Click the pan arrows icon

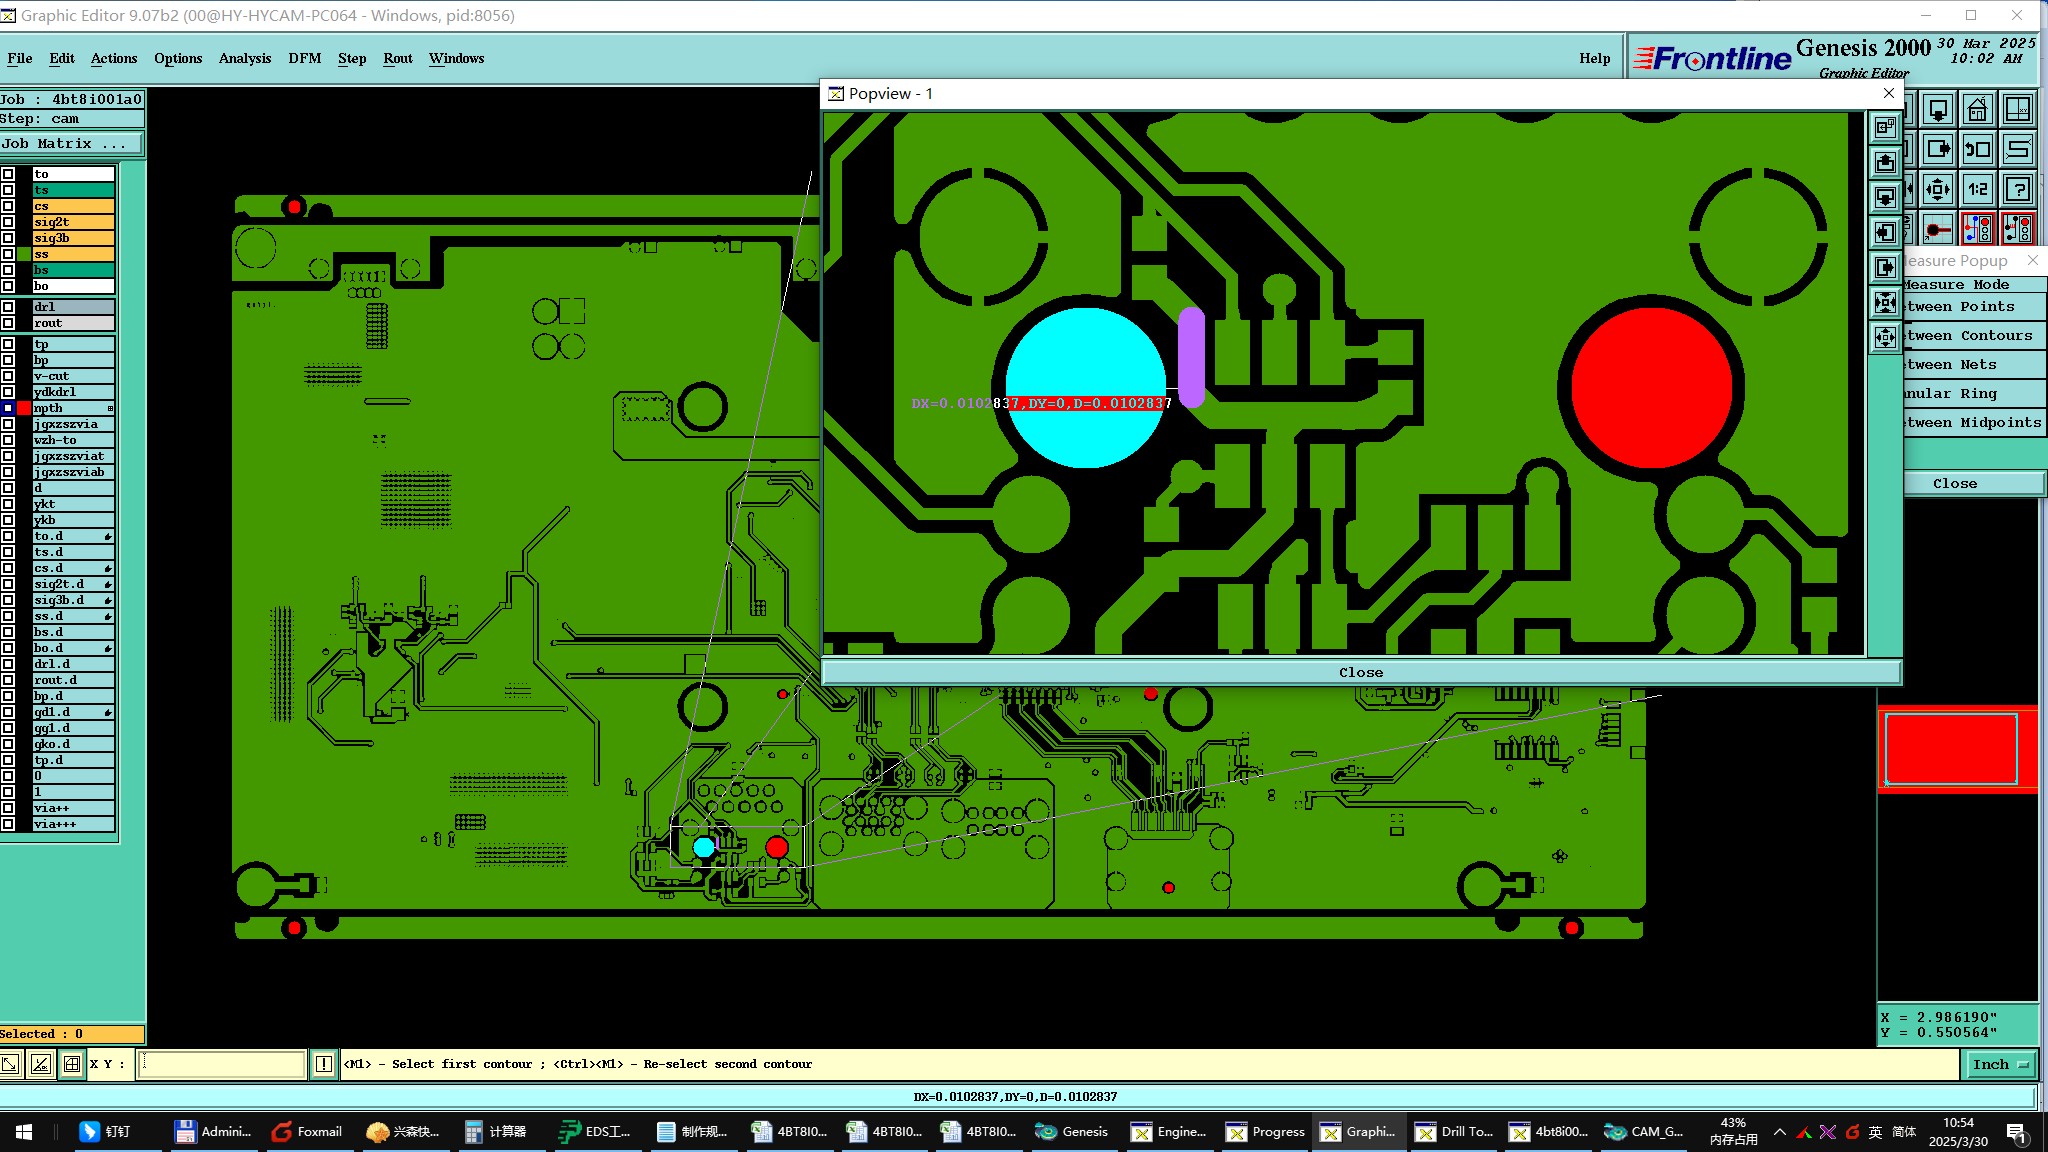click(x=1937, y=189)
